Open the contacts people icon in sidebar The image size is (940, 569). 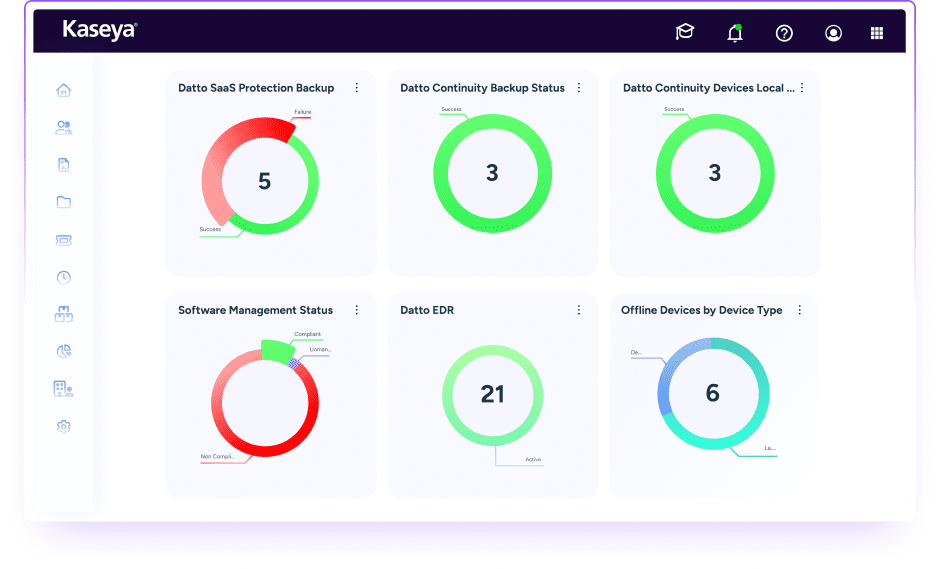pyautogui.click(x=64, y=128)
